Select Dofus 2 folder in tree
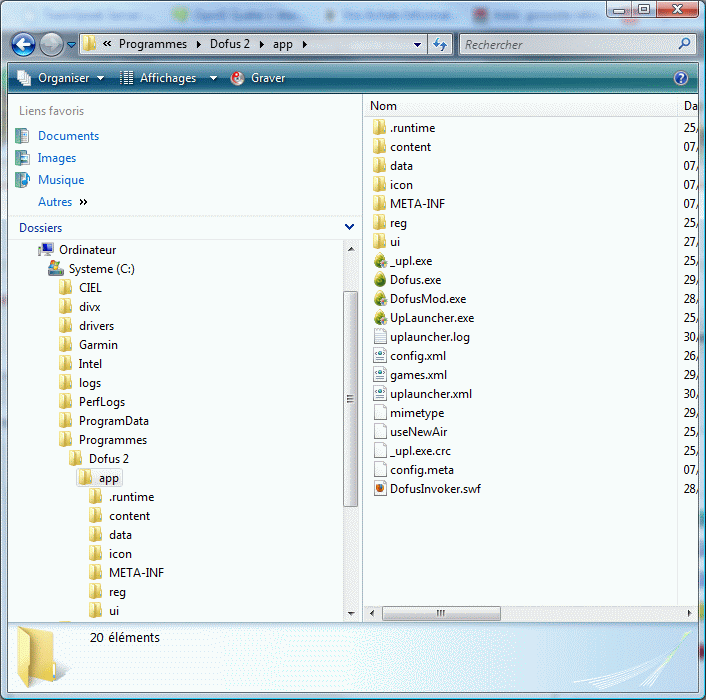This screenshot has width=706, height=700. tap(109, 459)
